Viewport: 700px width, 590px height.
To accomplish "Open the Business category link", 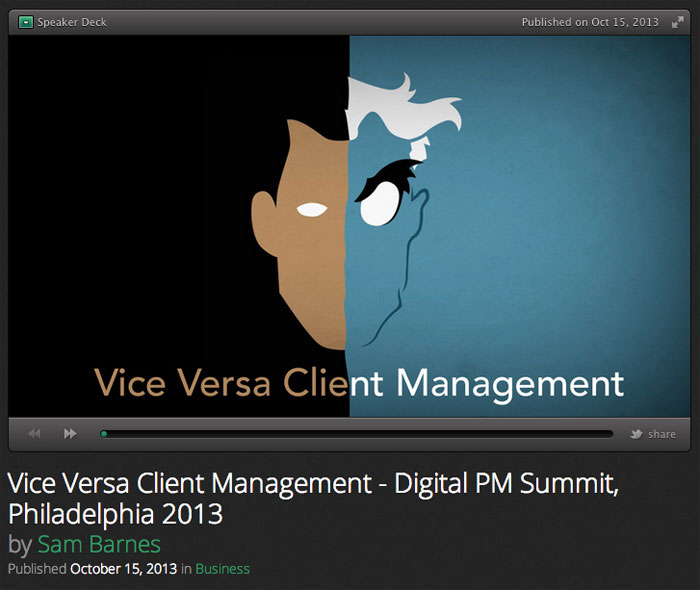I will [x=222, y=569].
